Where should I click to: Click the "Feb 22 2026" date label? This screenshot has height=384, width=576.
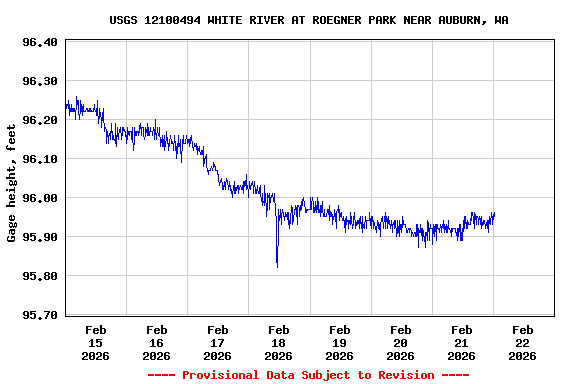click(x=522, y=343)
